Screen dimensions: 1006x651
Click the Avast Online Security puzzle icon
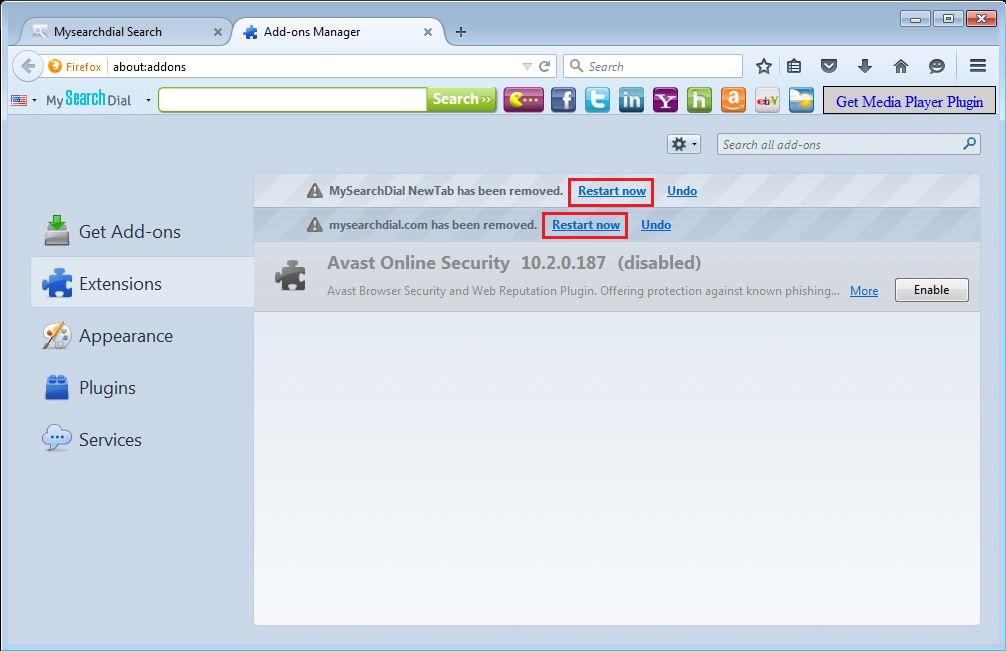pos(291,276)
